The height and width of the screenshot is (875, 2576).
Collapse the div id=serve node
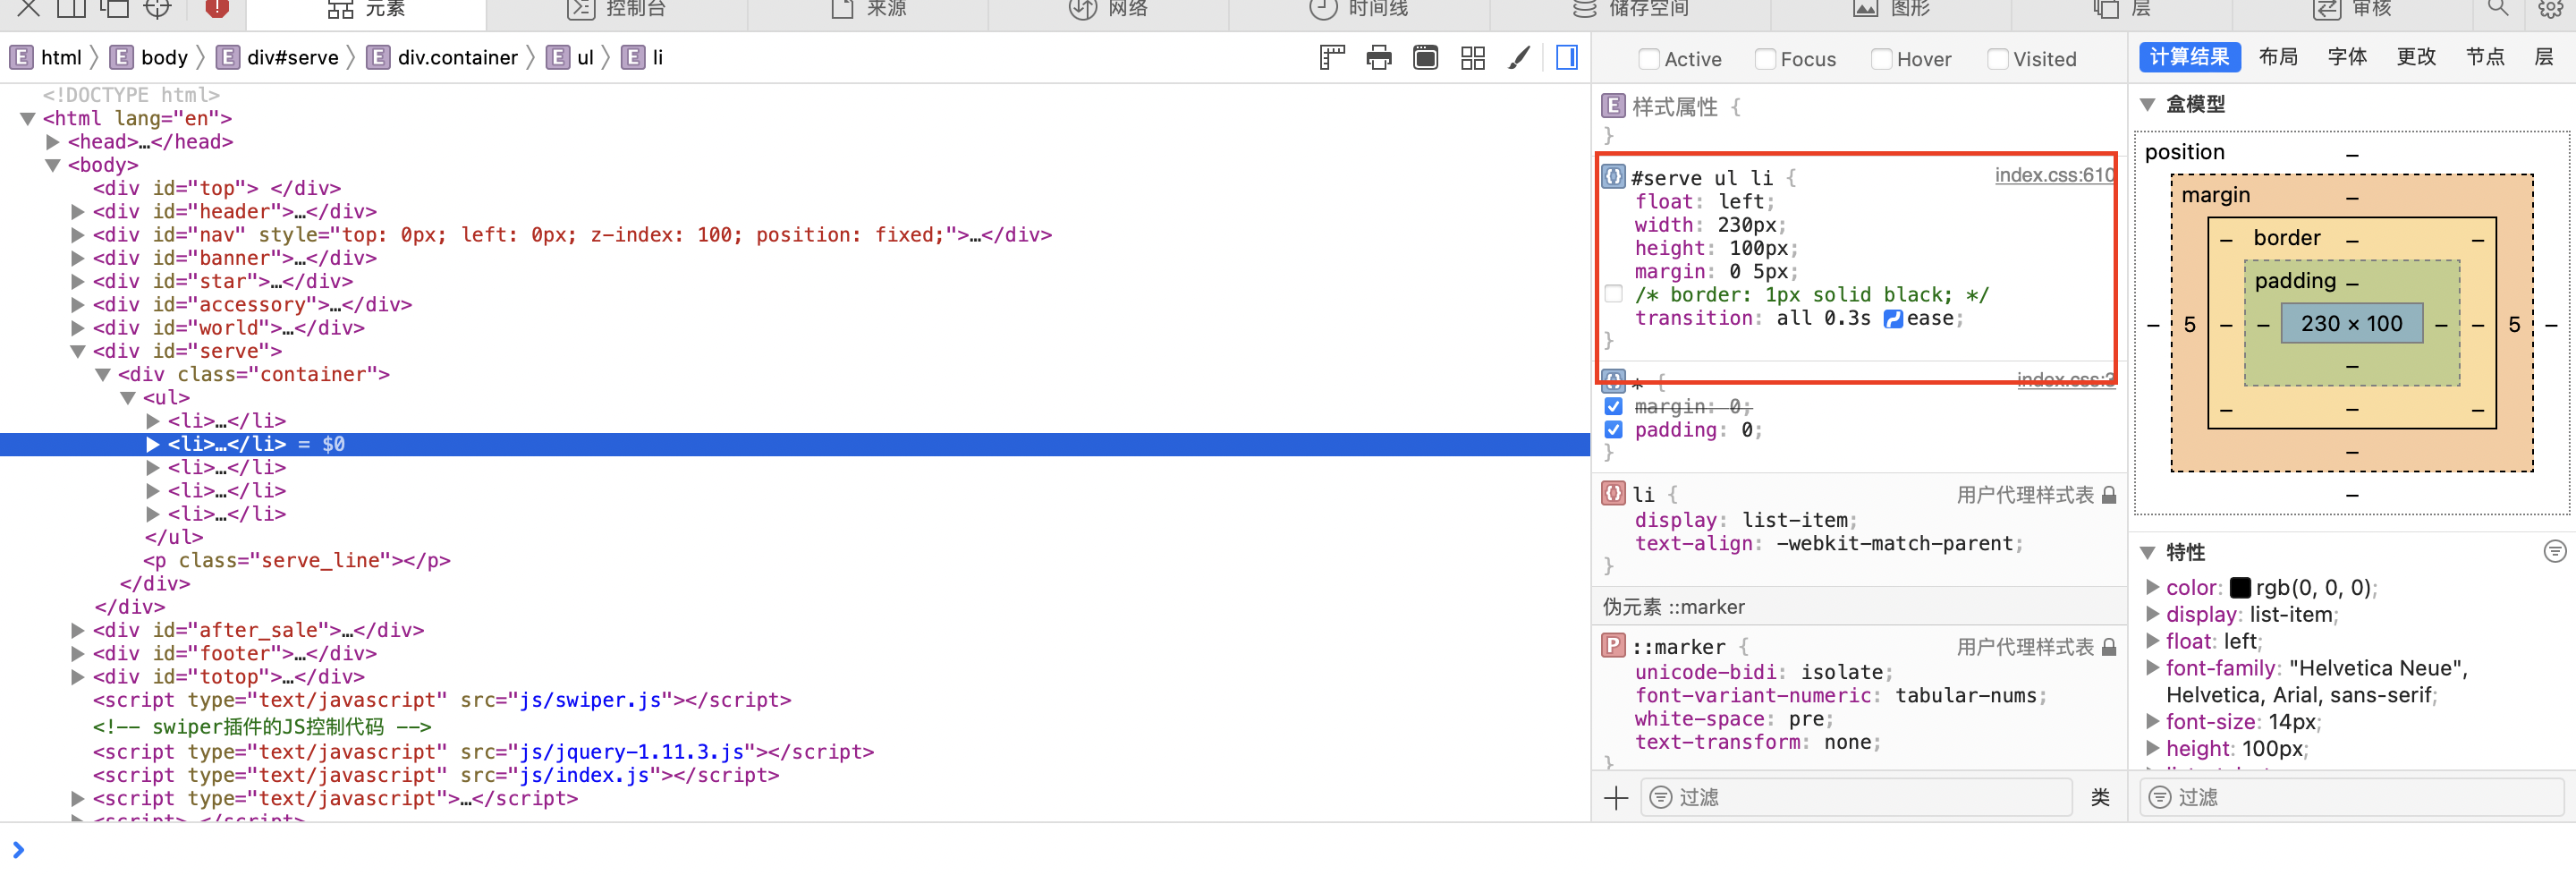click(78, 351)
